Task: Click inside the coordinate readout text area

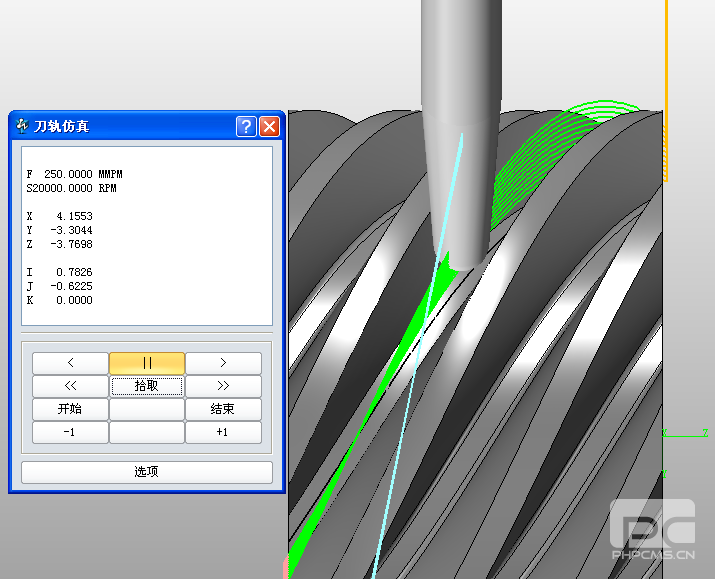Action: click(x=146, y=235)
